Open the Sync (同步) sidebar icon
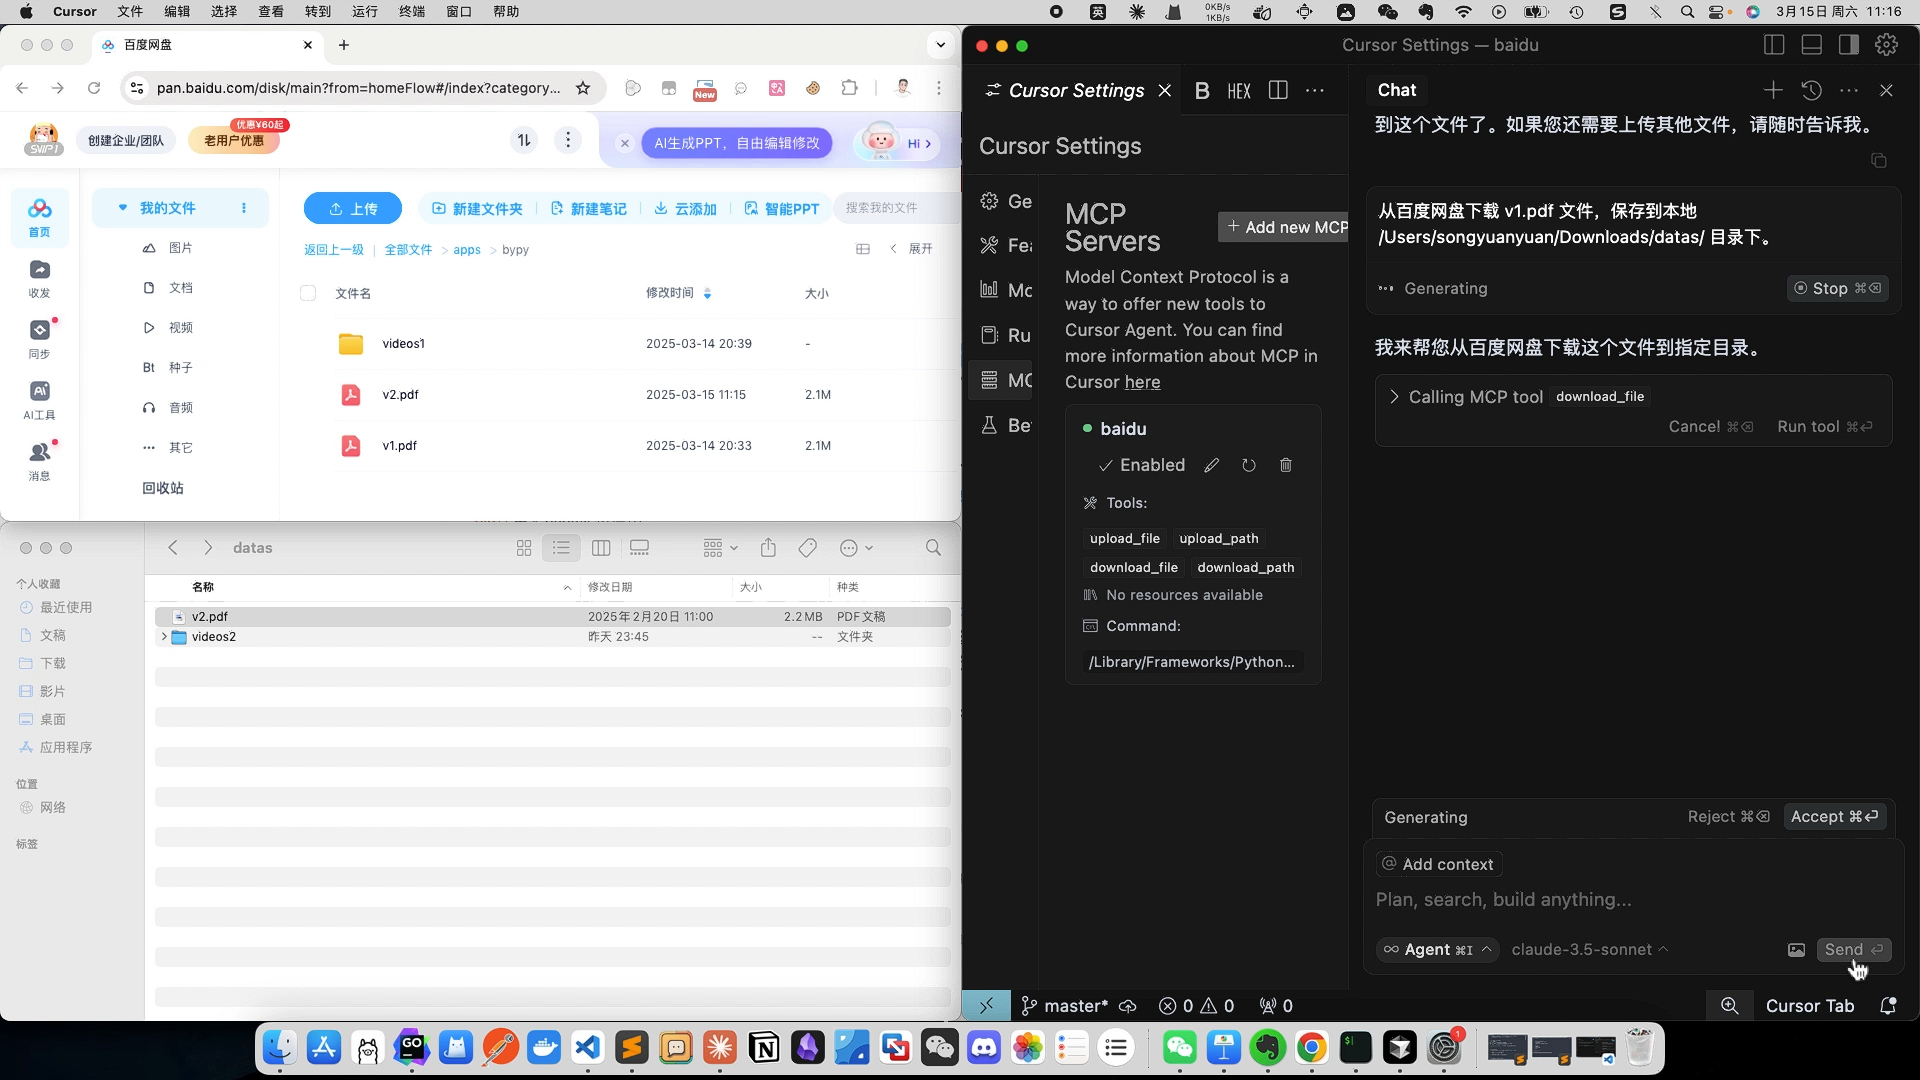 click(x=39, y=340)
